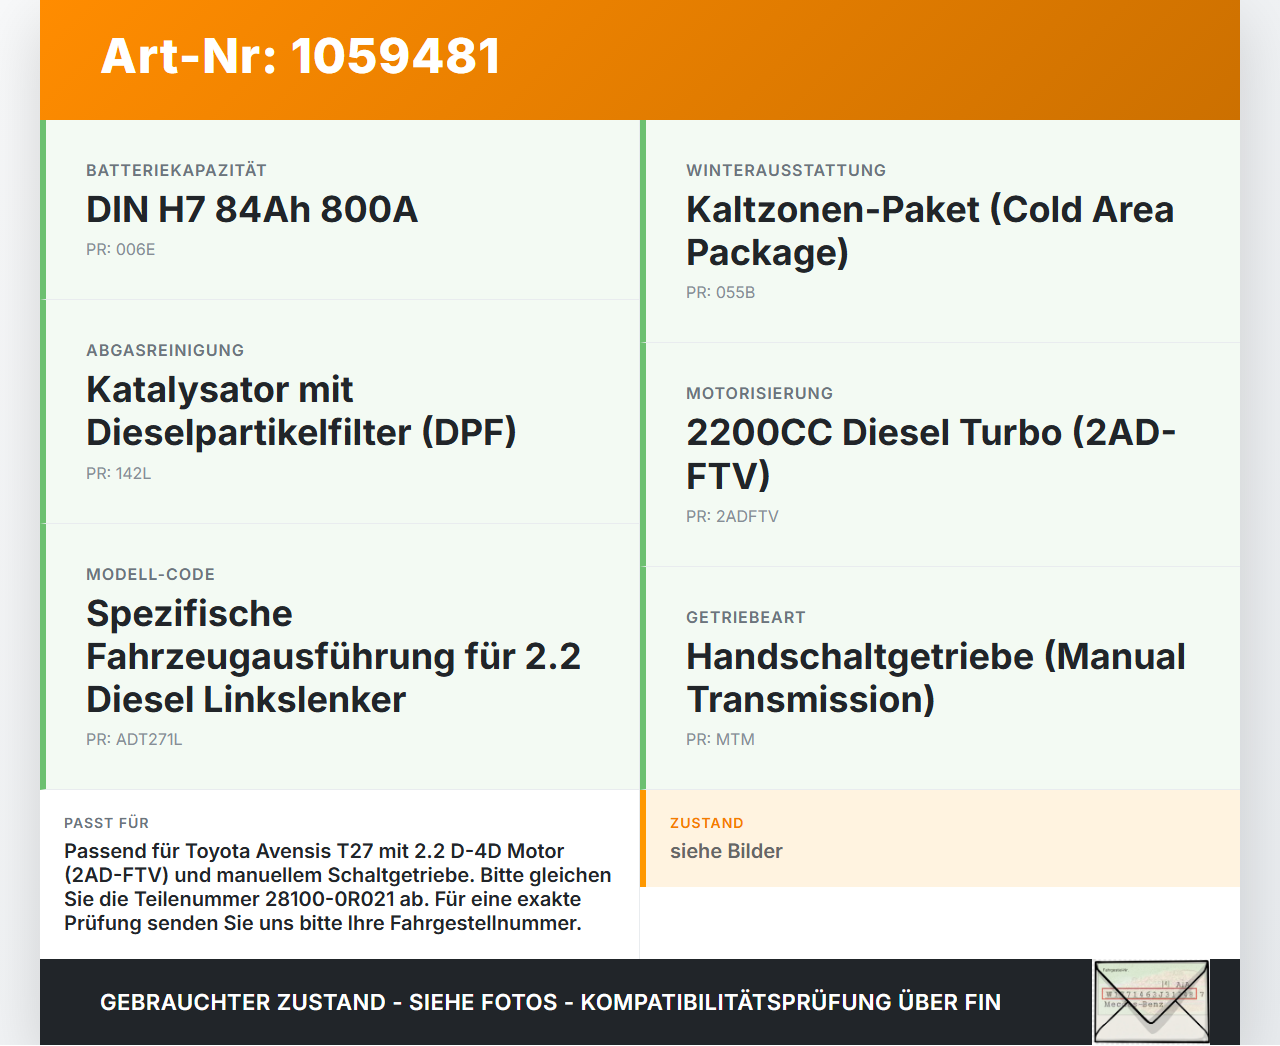The image size is (1280, 1046).
Task: Select the 2200CC Diesel Turbo (2AD-FTV) entry
Action: [x=931, y=454]
